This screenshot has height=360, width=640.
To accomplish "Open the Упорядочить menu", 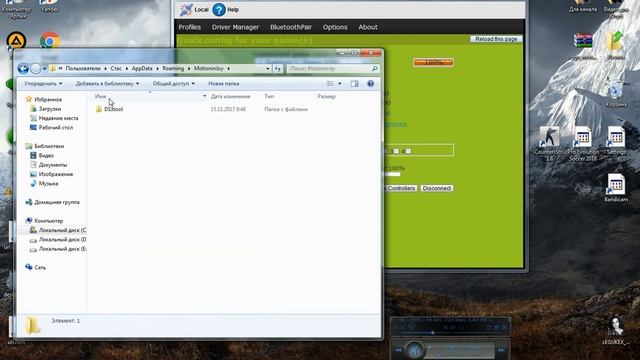I will coord(43,84).
